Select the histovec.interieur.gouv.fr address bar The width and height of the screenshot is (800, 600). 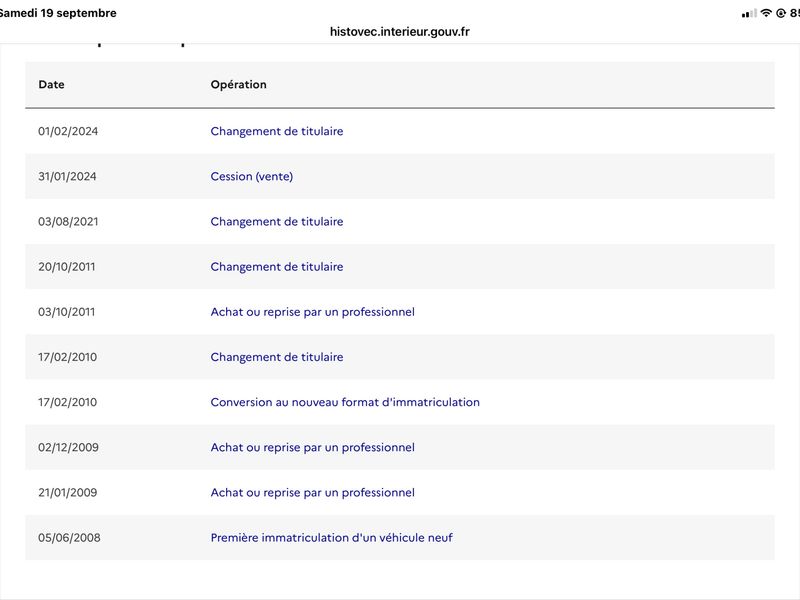click(x=399, y=32)
